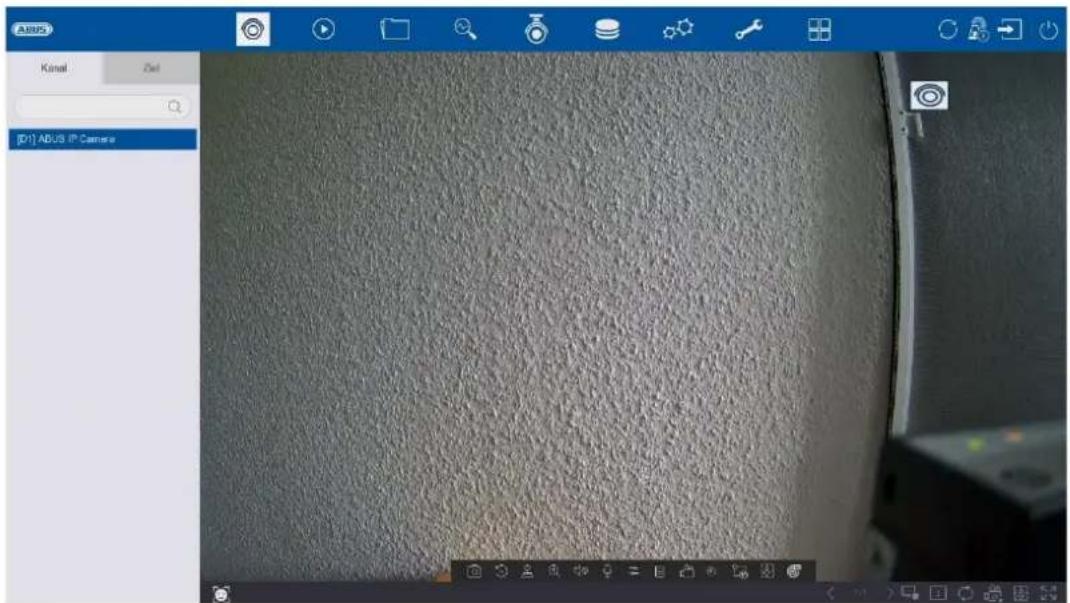This screenshot has width=1070, height=603.
Task: Switch to the Ziel tab
Action: pos(151,68)
